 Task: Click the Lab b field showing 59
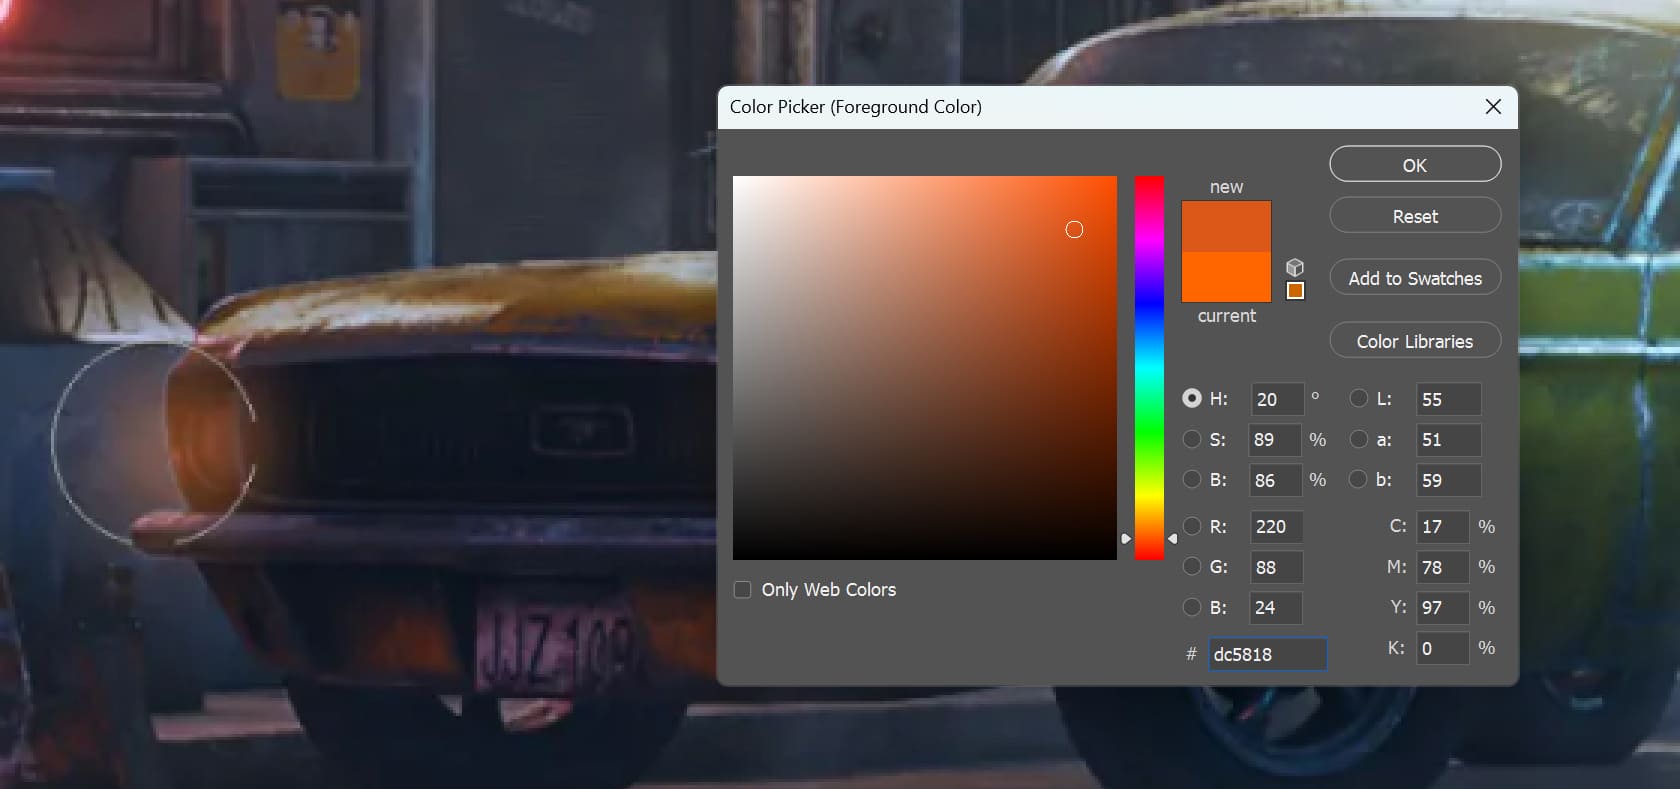pos(1448,480)
